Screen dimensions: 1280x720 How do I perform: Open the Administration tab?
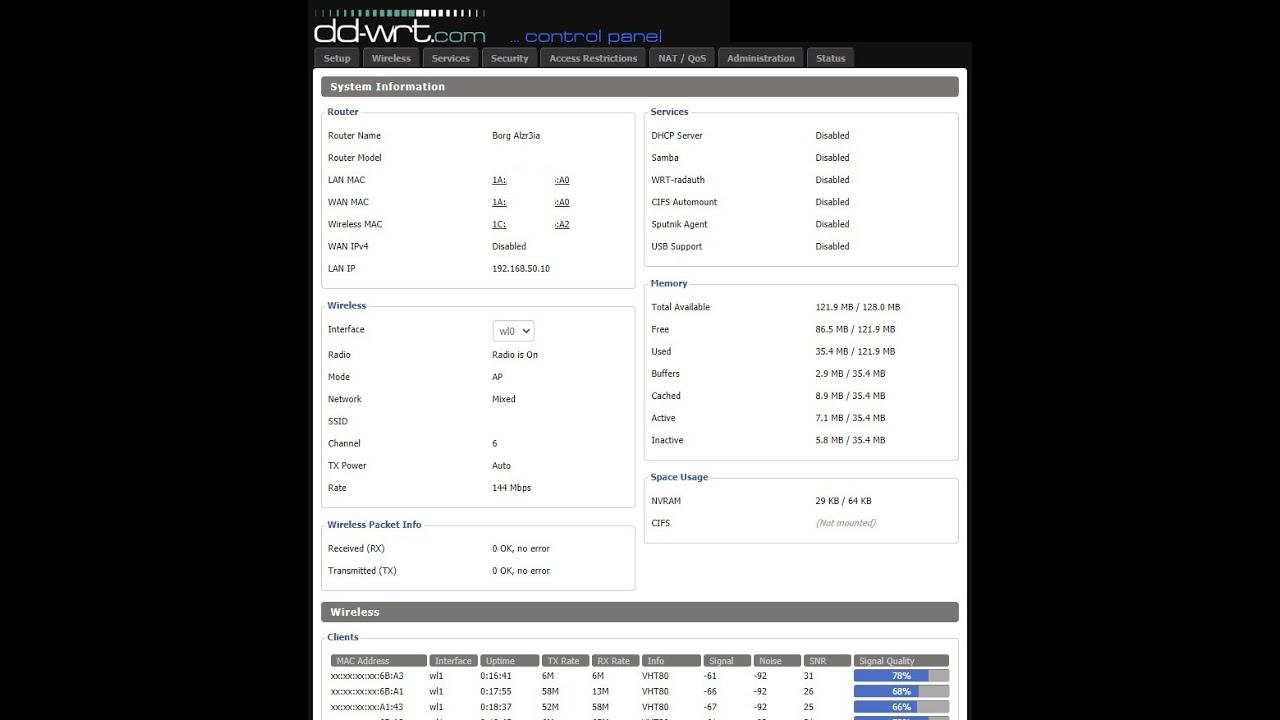click(x=761, y=58)
